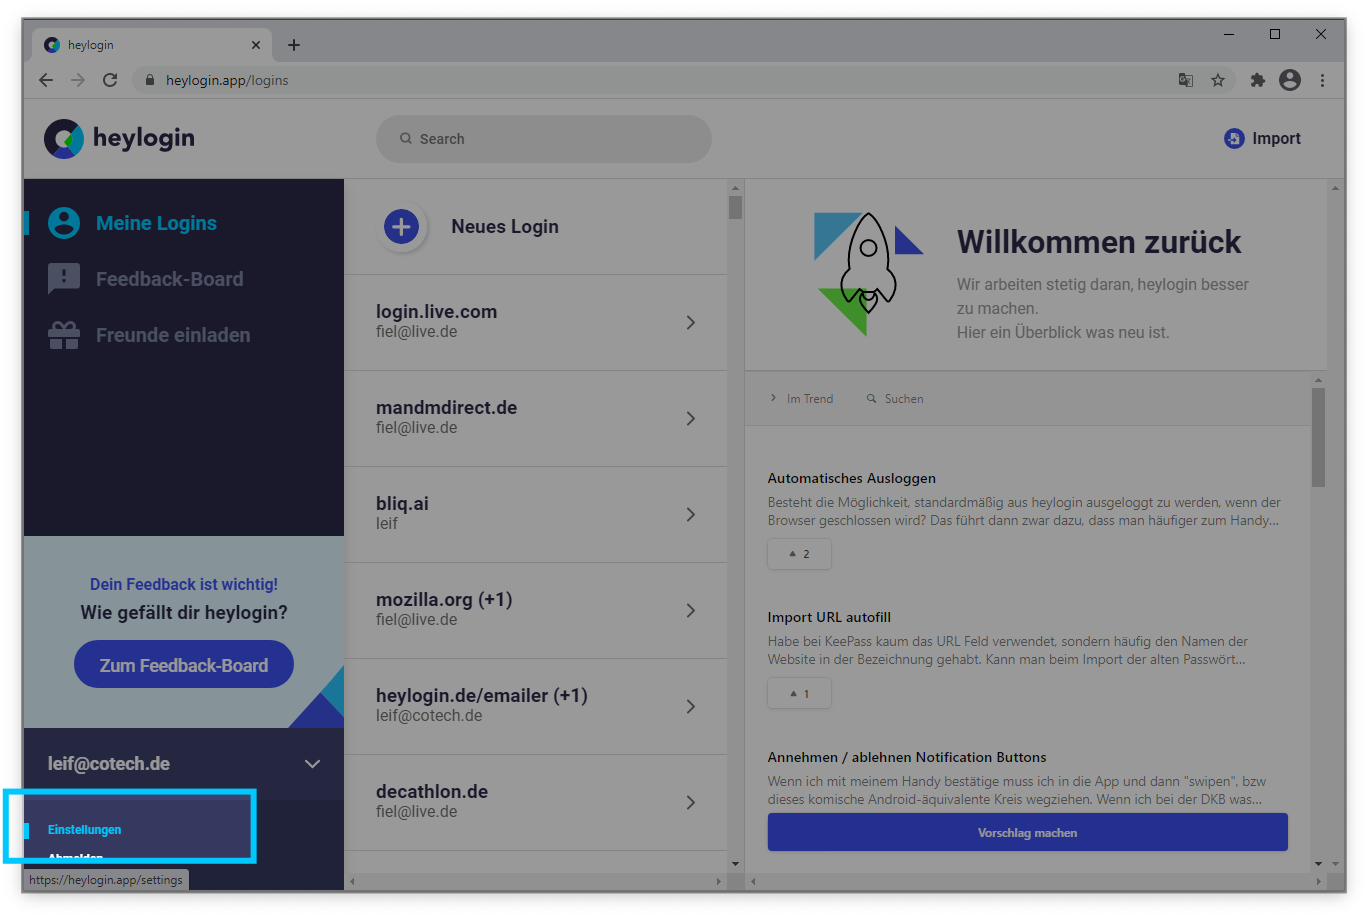
Task: Open a new browser tab
Action: tap(294, 45)
